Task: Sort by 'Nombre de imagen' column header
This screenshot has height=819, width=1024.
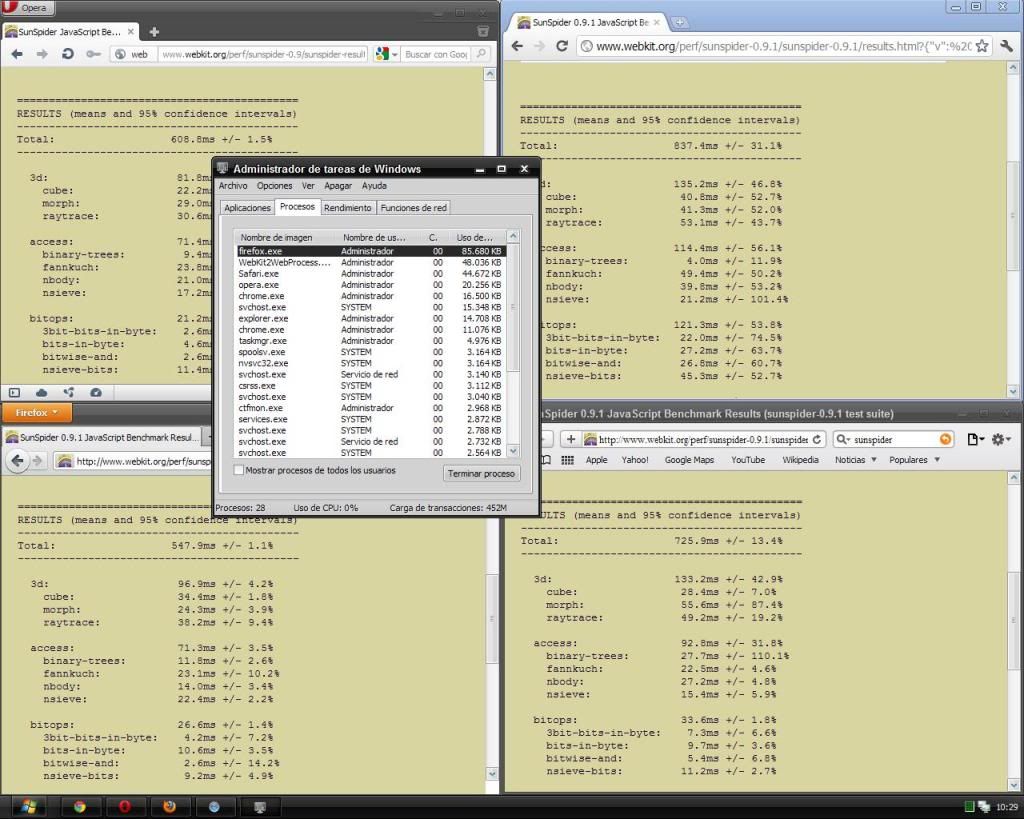Action: tap(286, 238)
